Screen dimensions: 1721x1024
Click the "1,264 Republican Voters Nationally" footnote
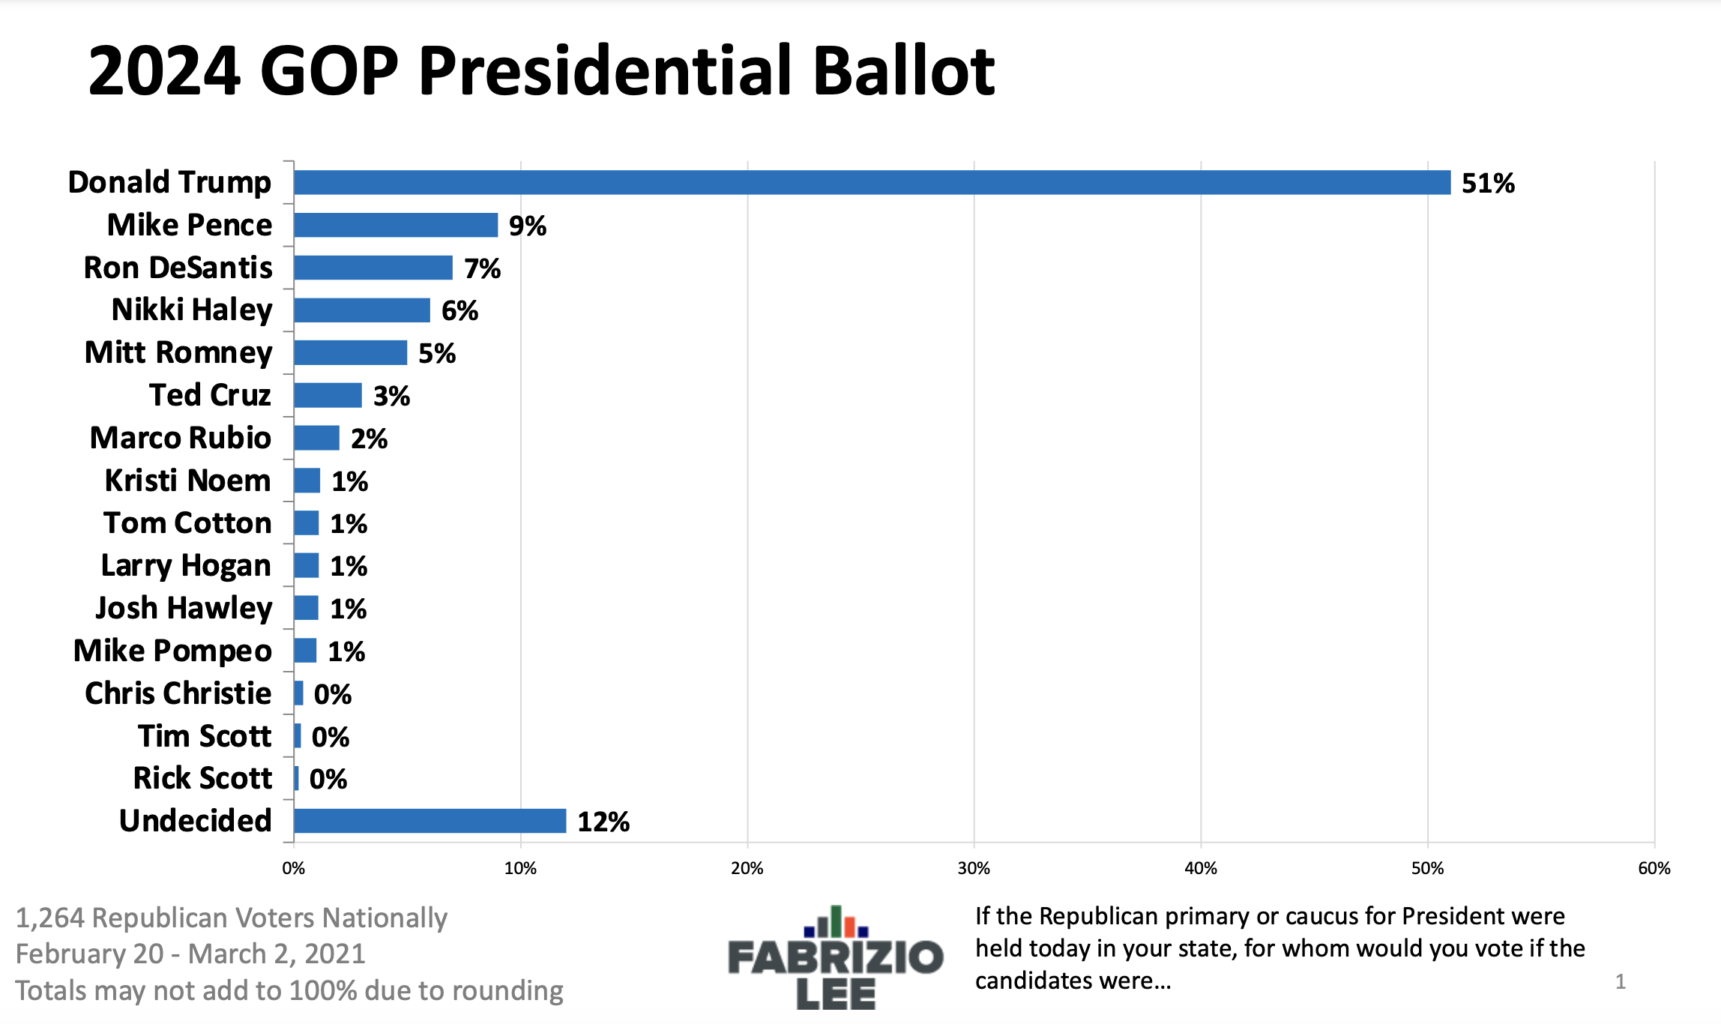point(231,918)
